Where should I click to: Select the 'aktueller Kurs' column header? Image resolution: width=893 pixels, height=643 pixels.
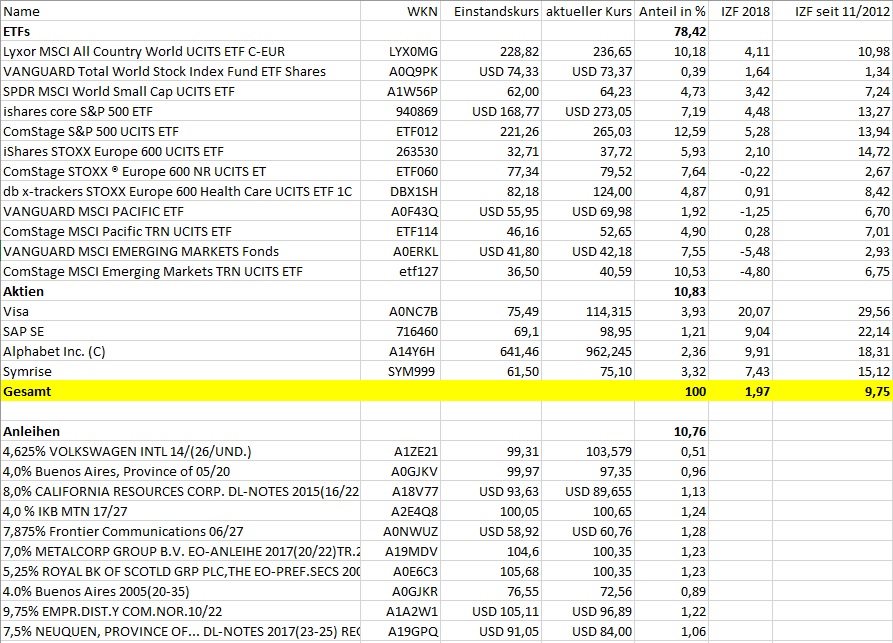point(588,11)
